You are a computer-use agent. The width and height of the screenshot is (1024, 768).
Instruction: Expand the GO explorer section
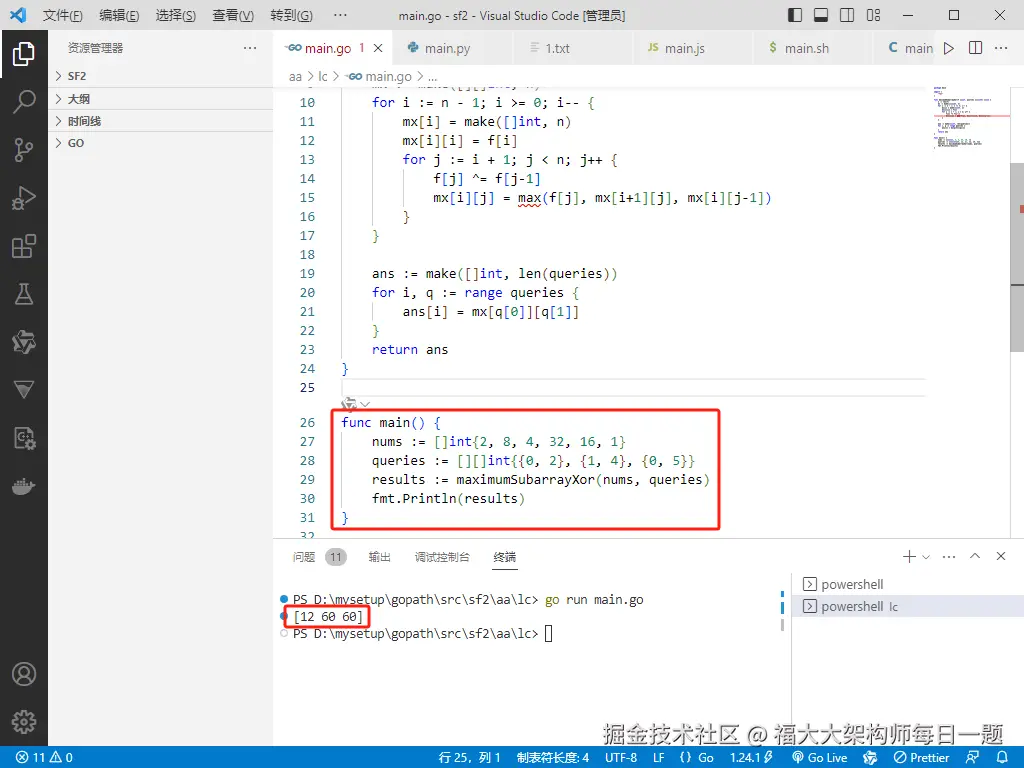[x=161, y=143]
